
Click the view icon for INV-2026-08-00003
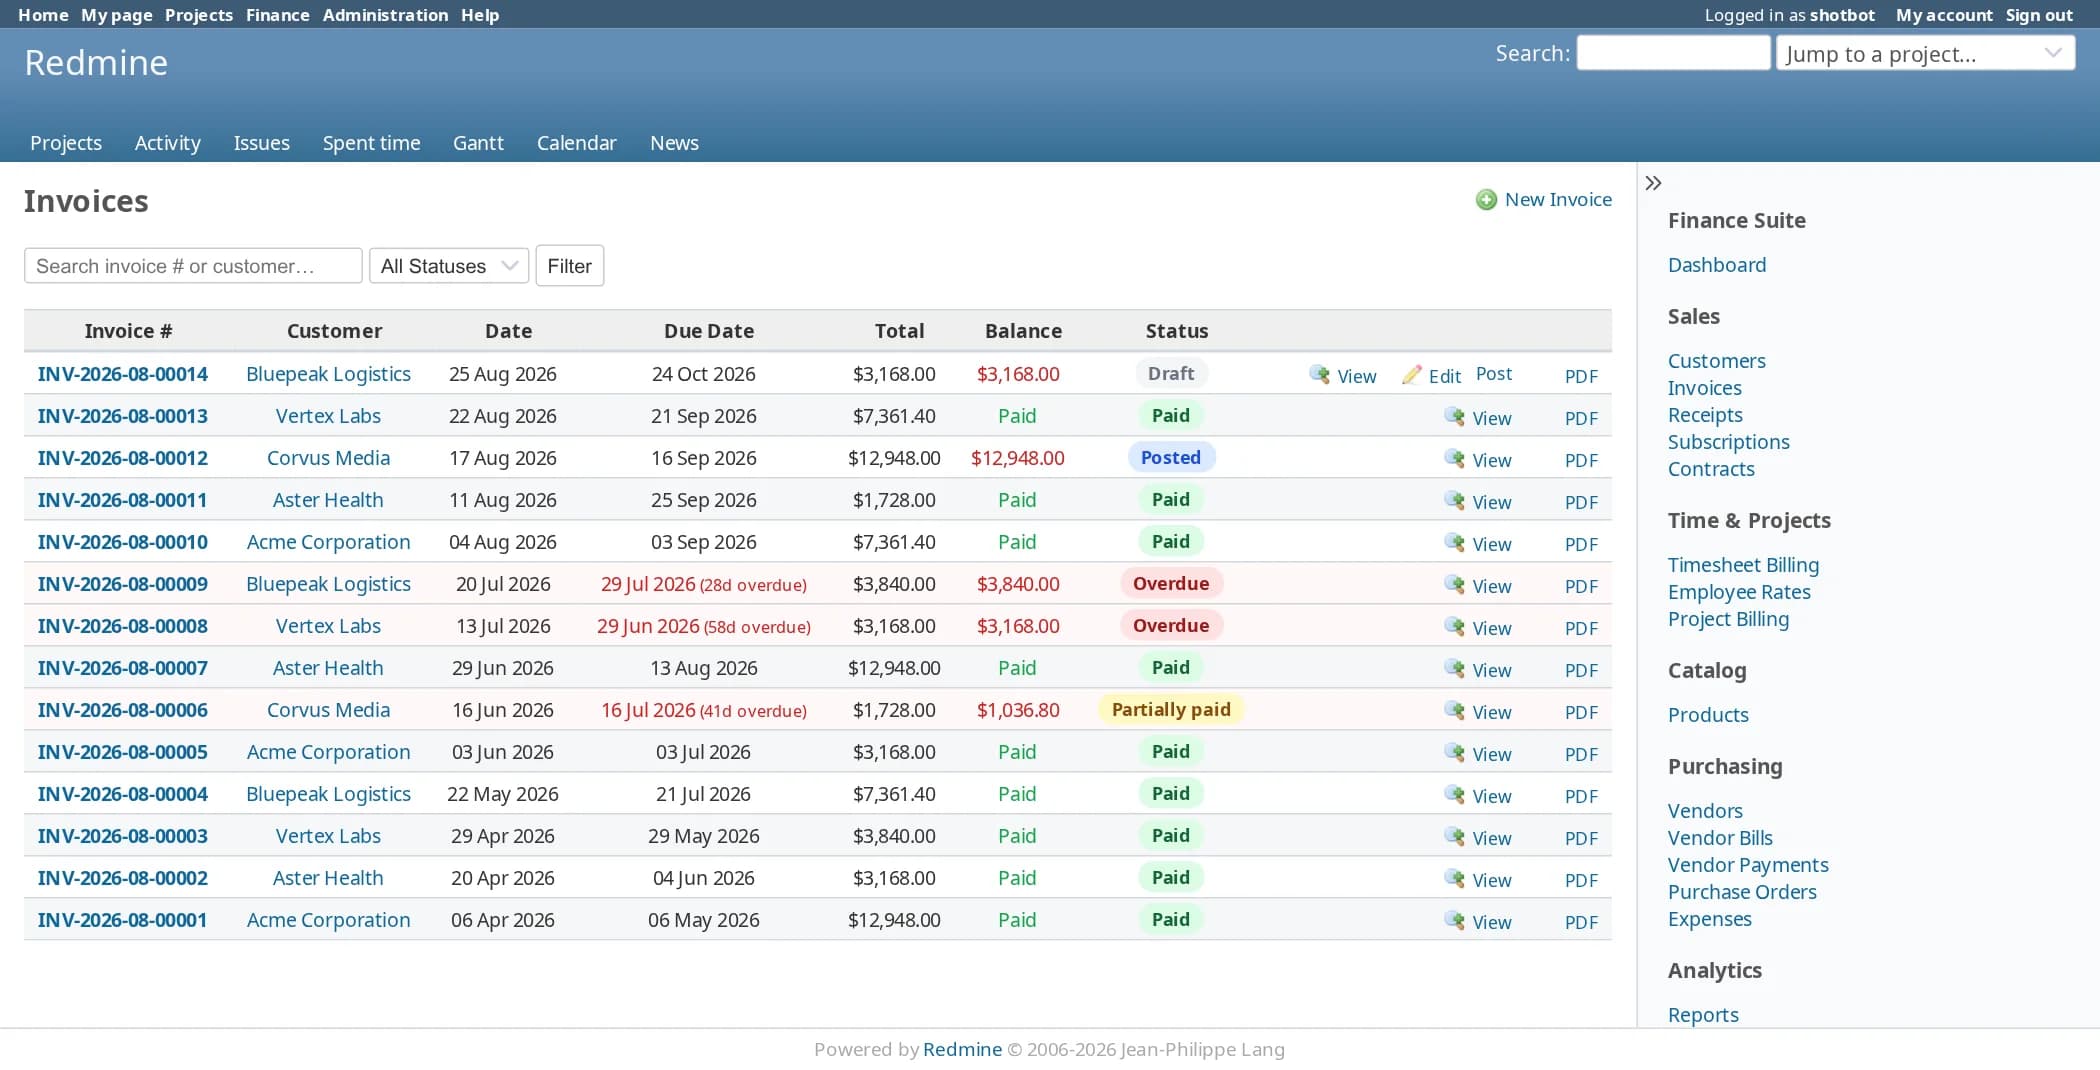(x=1455, y=837)
